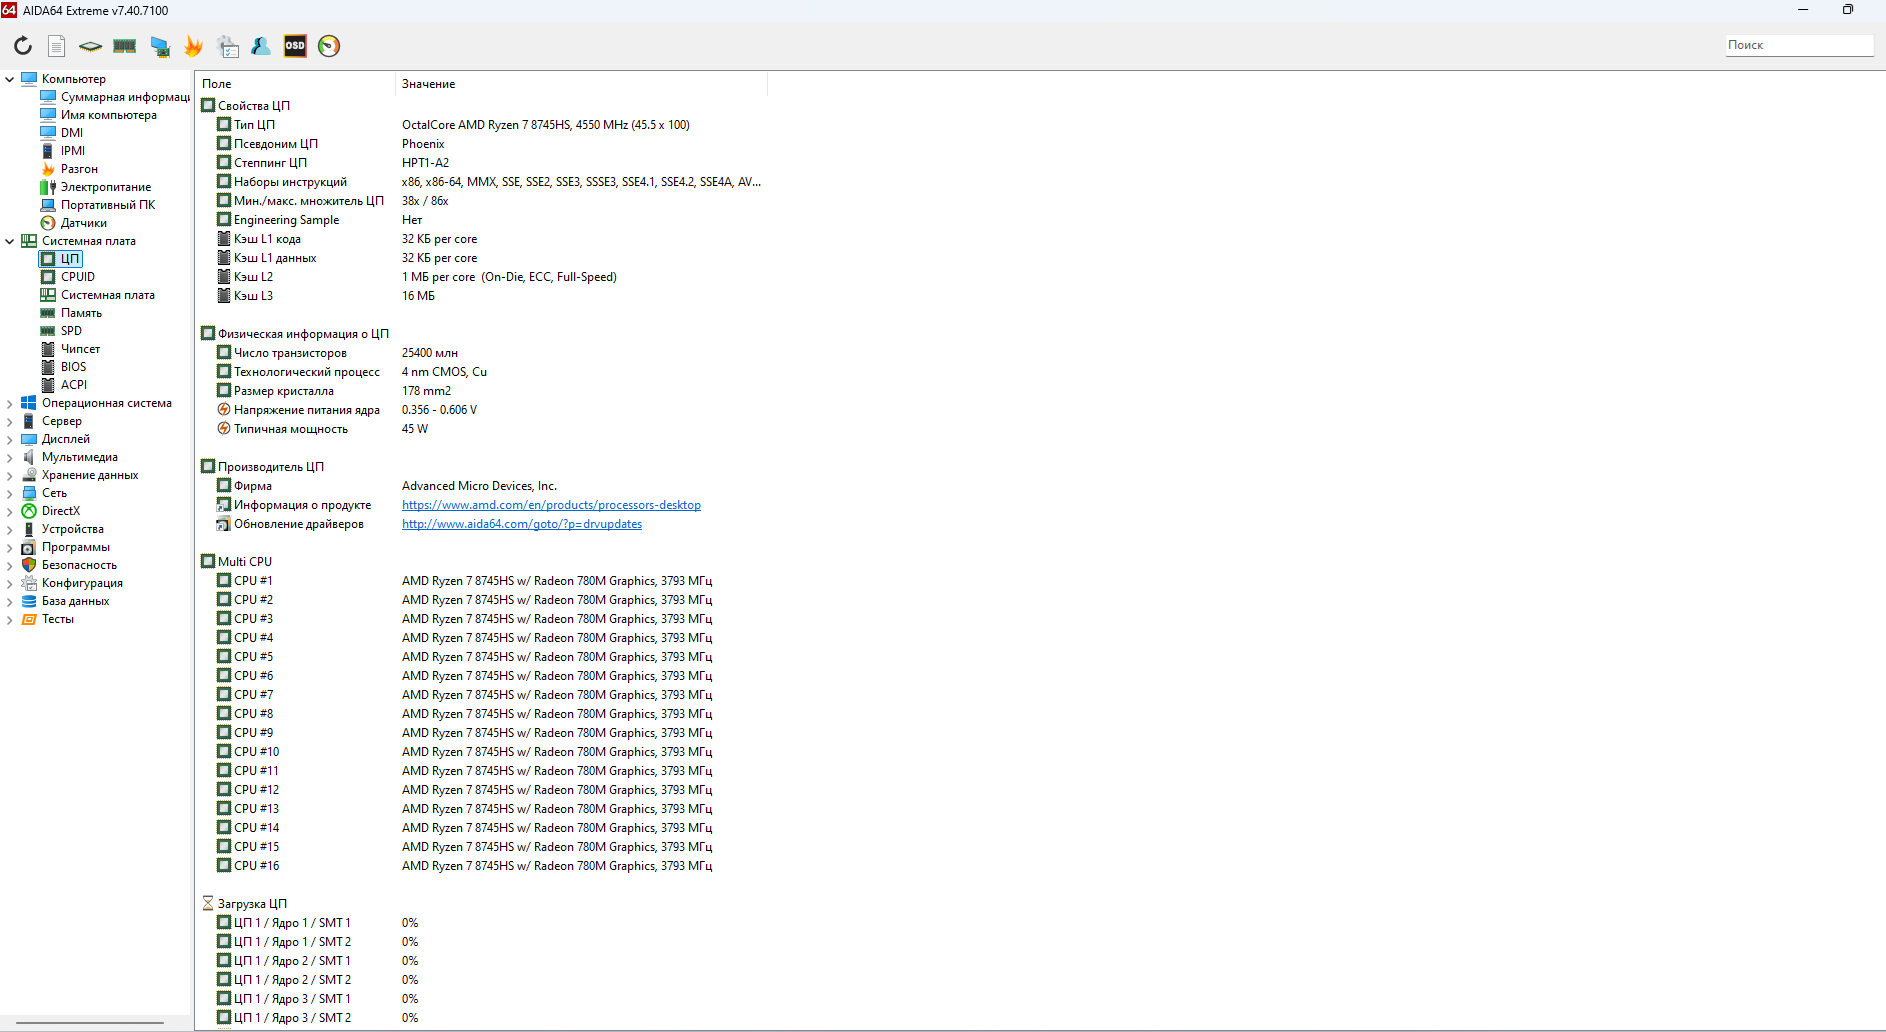This screenshot has height=1032, width=1886.
Task: Click the DirectX Xbox icon in tree
Action: click(29, 510)
